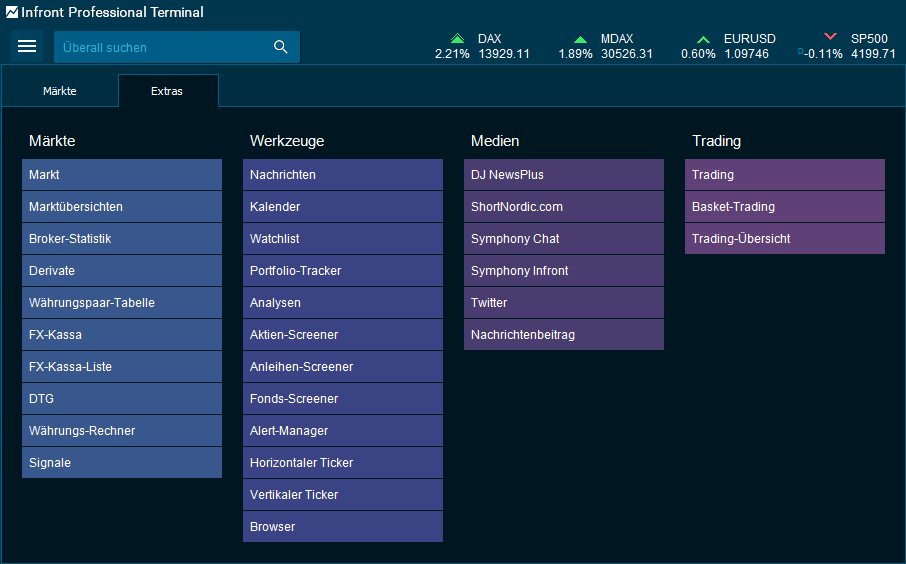Open the Watchlist tool

click(343, 239)
